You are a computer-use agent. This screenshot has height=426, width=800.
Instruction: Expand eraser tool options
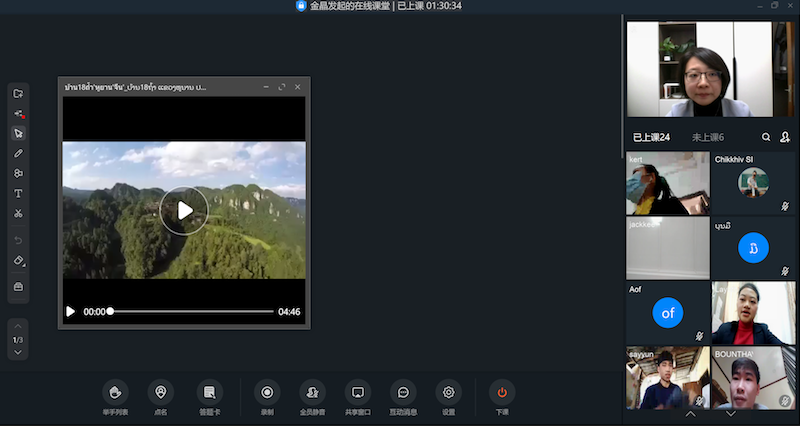[x=19, y=261]
